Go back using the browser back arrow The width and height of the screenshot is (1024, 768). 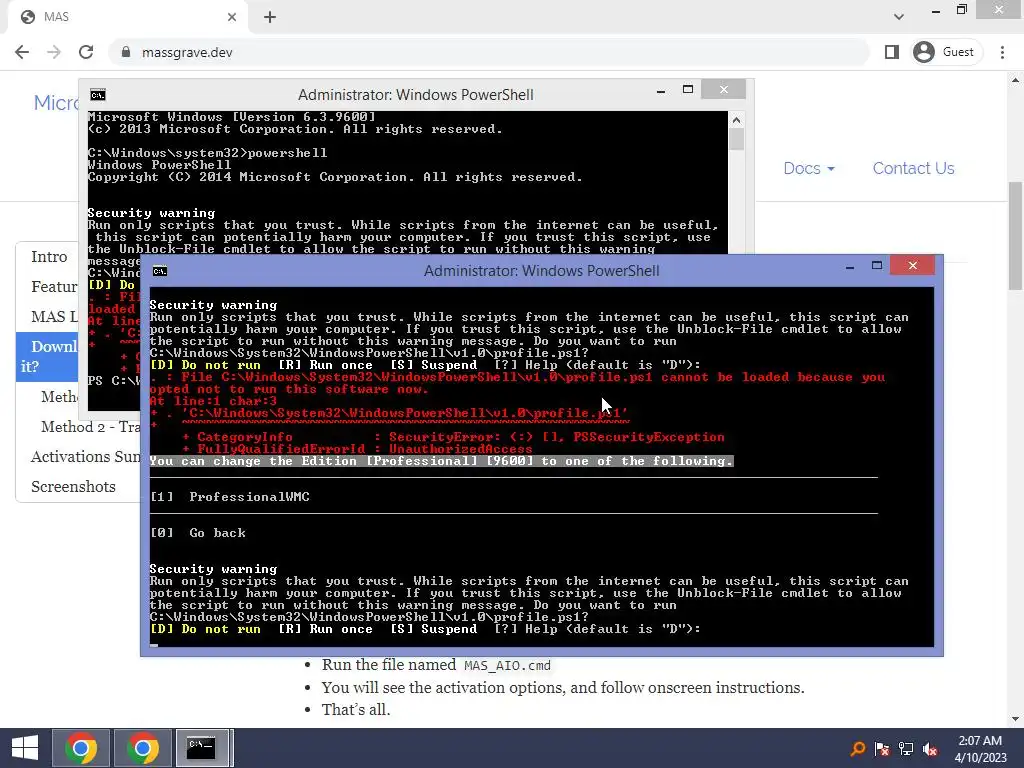click(x=22, y=52)
